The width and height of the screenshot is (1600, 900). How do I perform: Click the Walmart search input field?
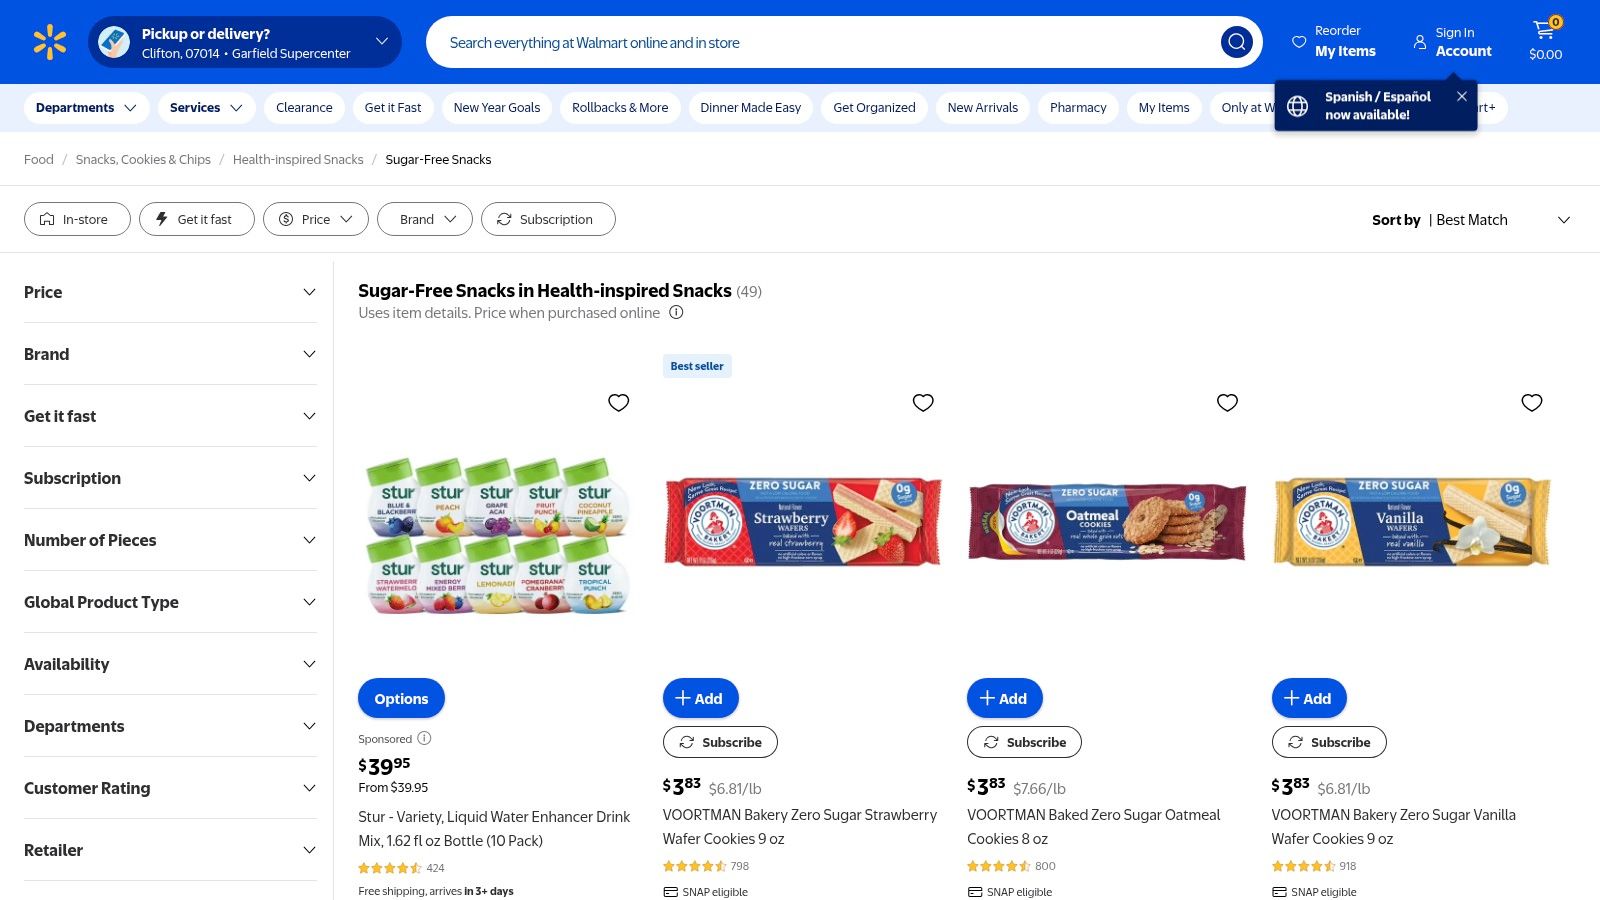(x=820, y=42)
